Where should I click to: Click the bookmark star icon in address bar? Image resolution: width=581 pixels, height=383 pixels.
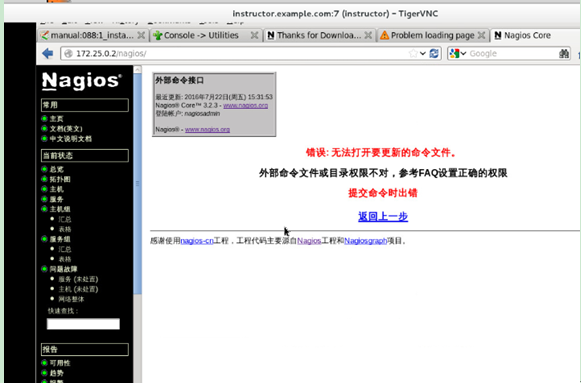(x=413, y=53)
